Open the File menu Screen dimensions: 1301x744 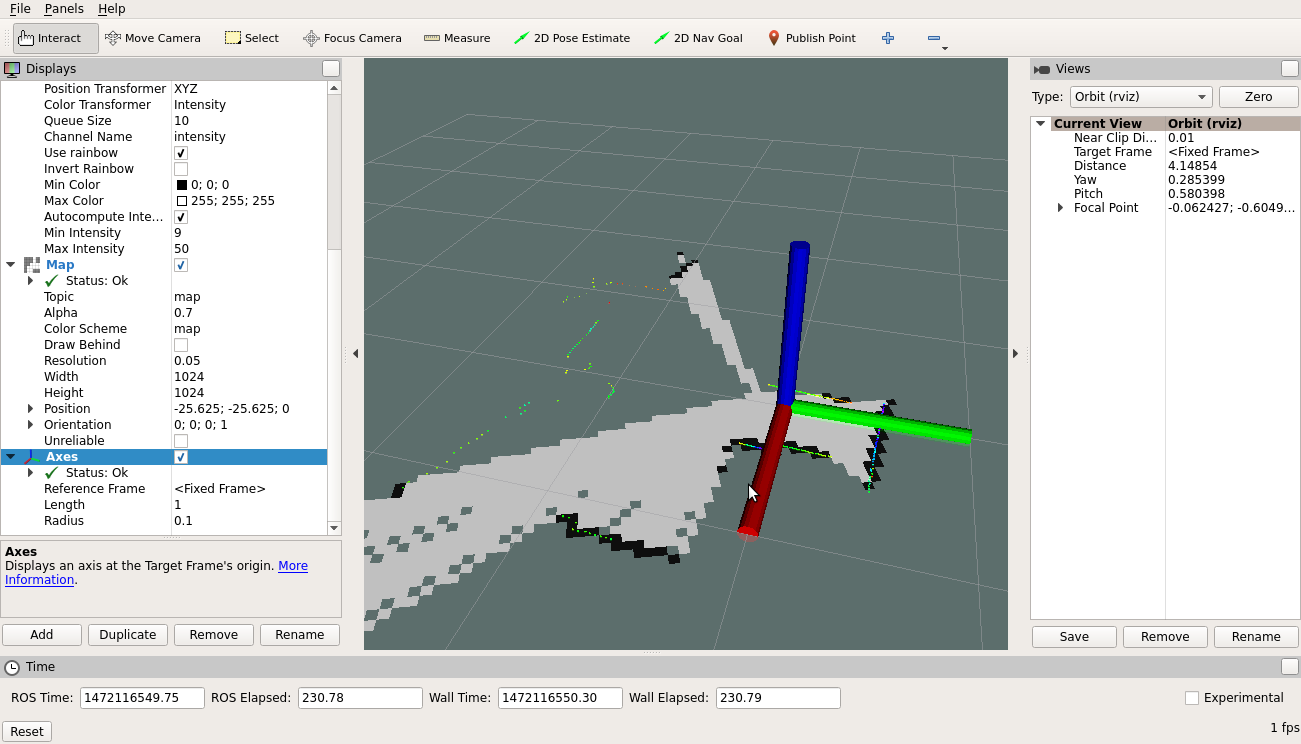[20, 8]
